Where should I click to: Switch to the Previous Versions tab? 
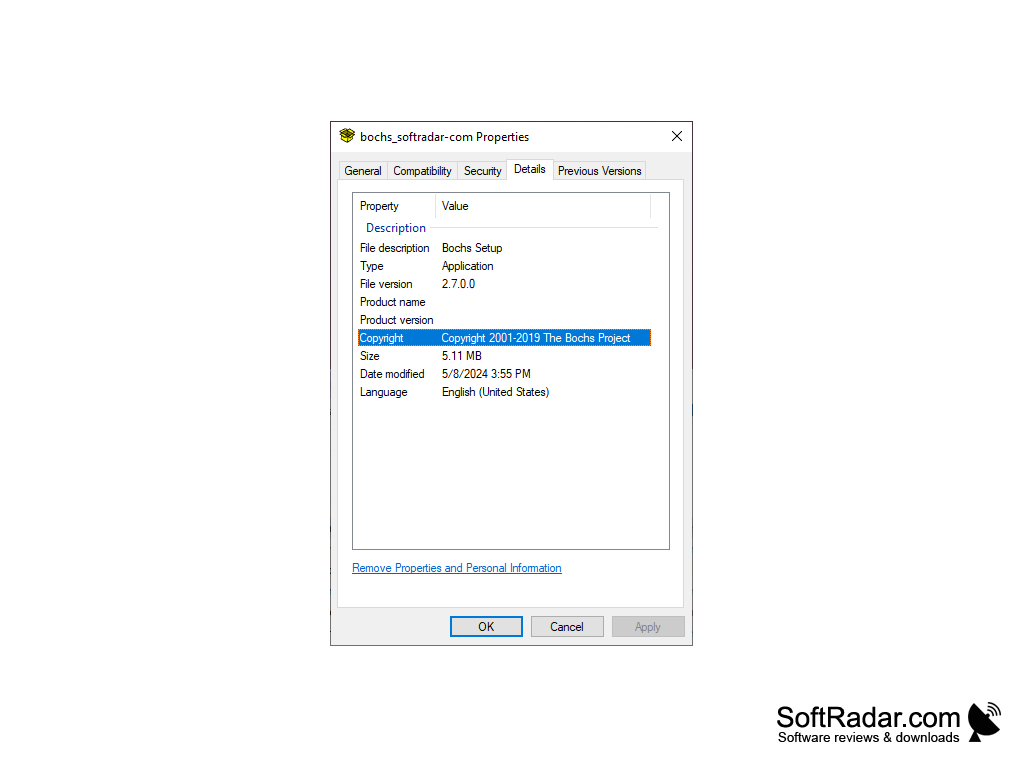tap(599, 170)
